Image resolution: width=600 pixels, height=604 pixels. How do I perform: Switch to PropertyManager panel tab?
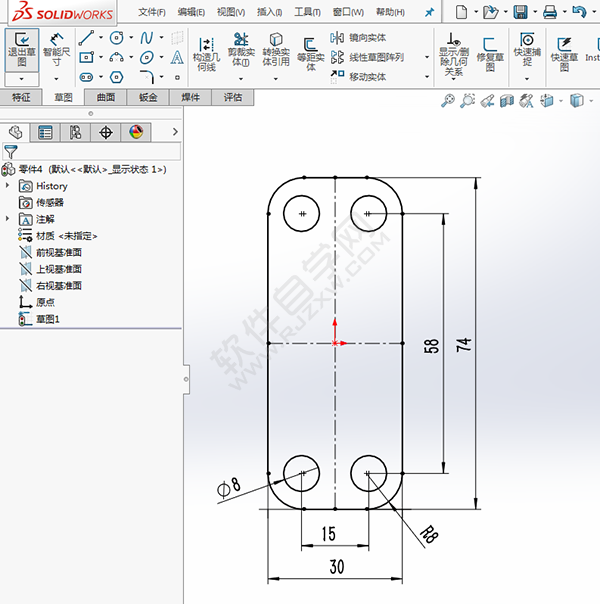45,133
